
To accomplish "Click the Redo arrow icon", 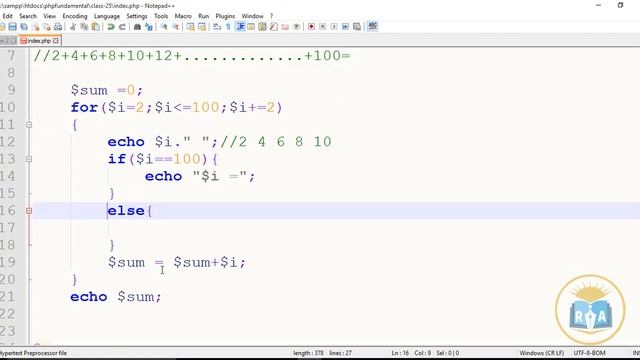I will (x=122, y=27).
